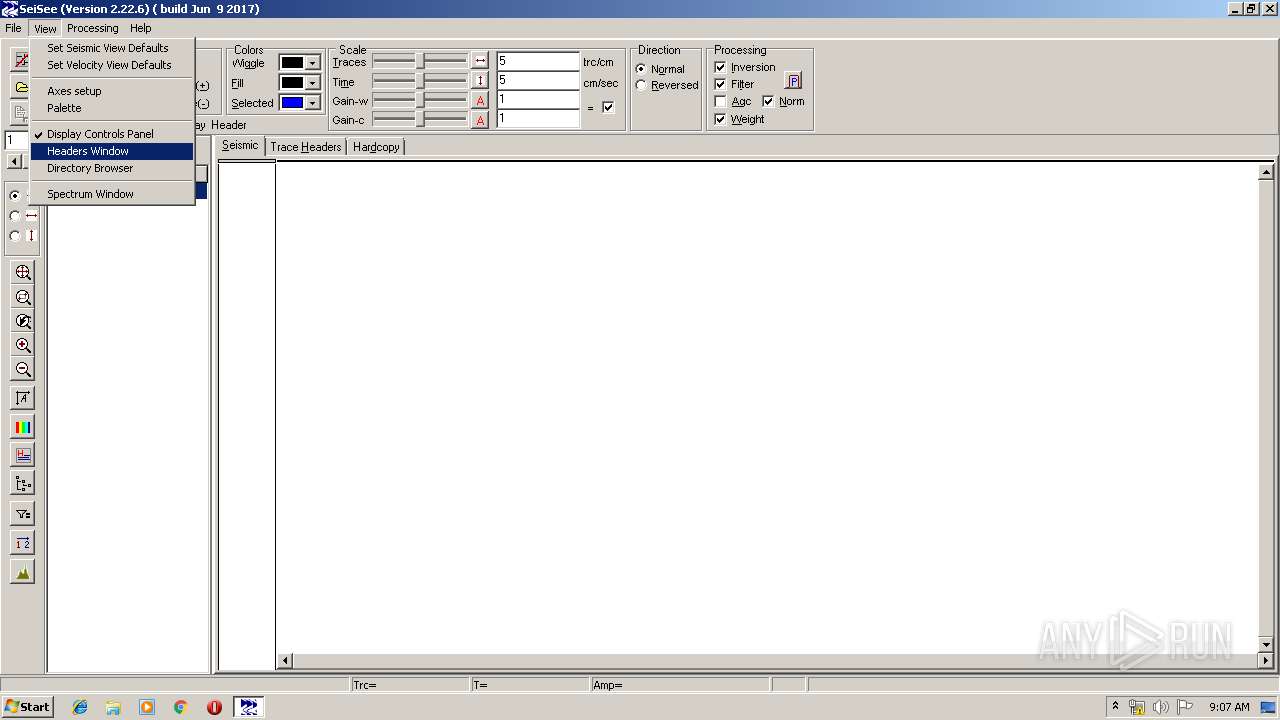Click the headers window icon with red H
The height and width of the screenshot is (720, 1280).
pos(22,455)
